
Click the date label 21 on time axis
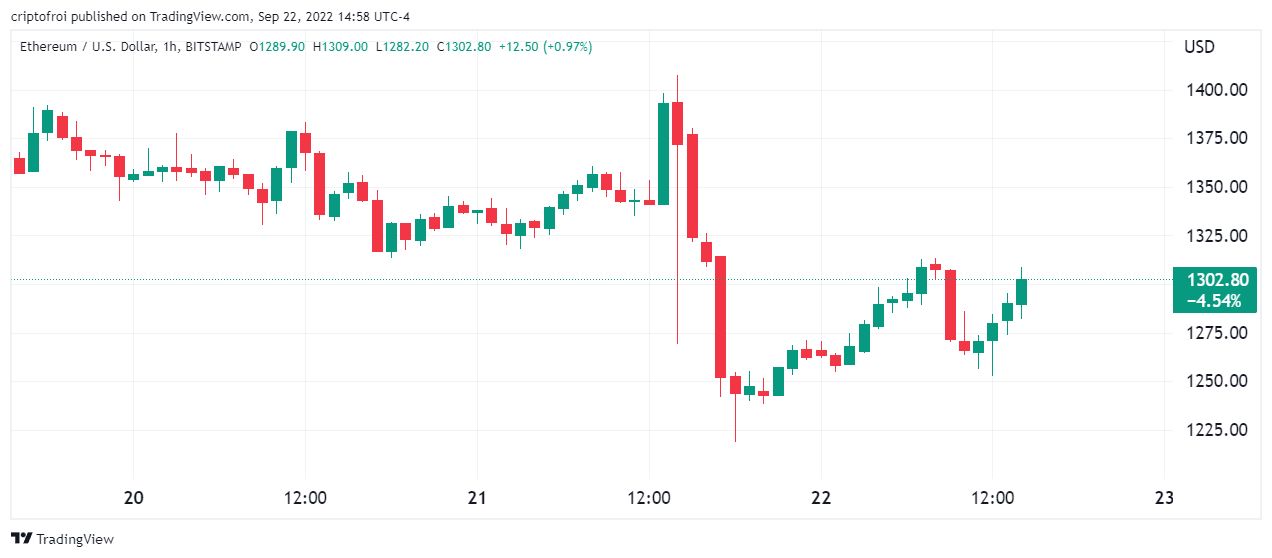[x=476, y=498]
